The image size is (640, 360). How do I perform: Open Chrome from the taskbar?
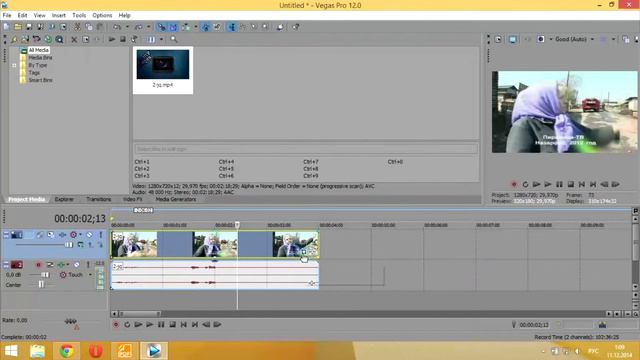pos(67,351)
